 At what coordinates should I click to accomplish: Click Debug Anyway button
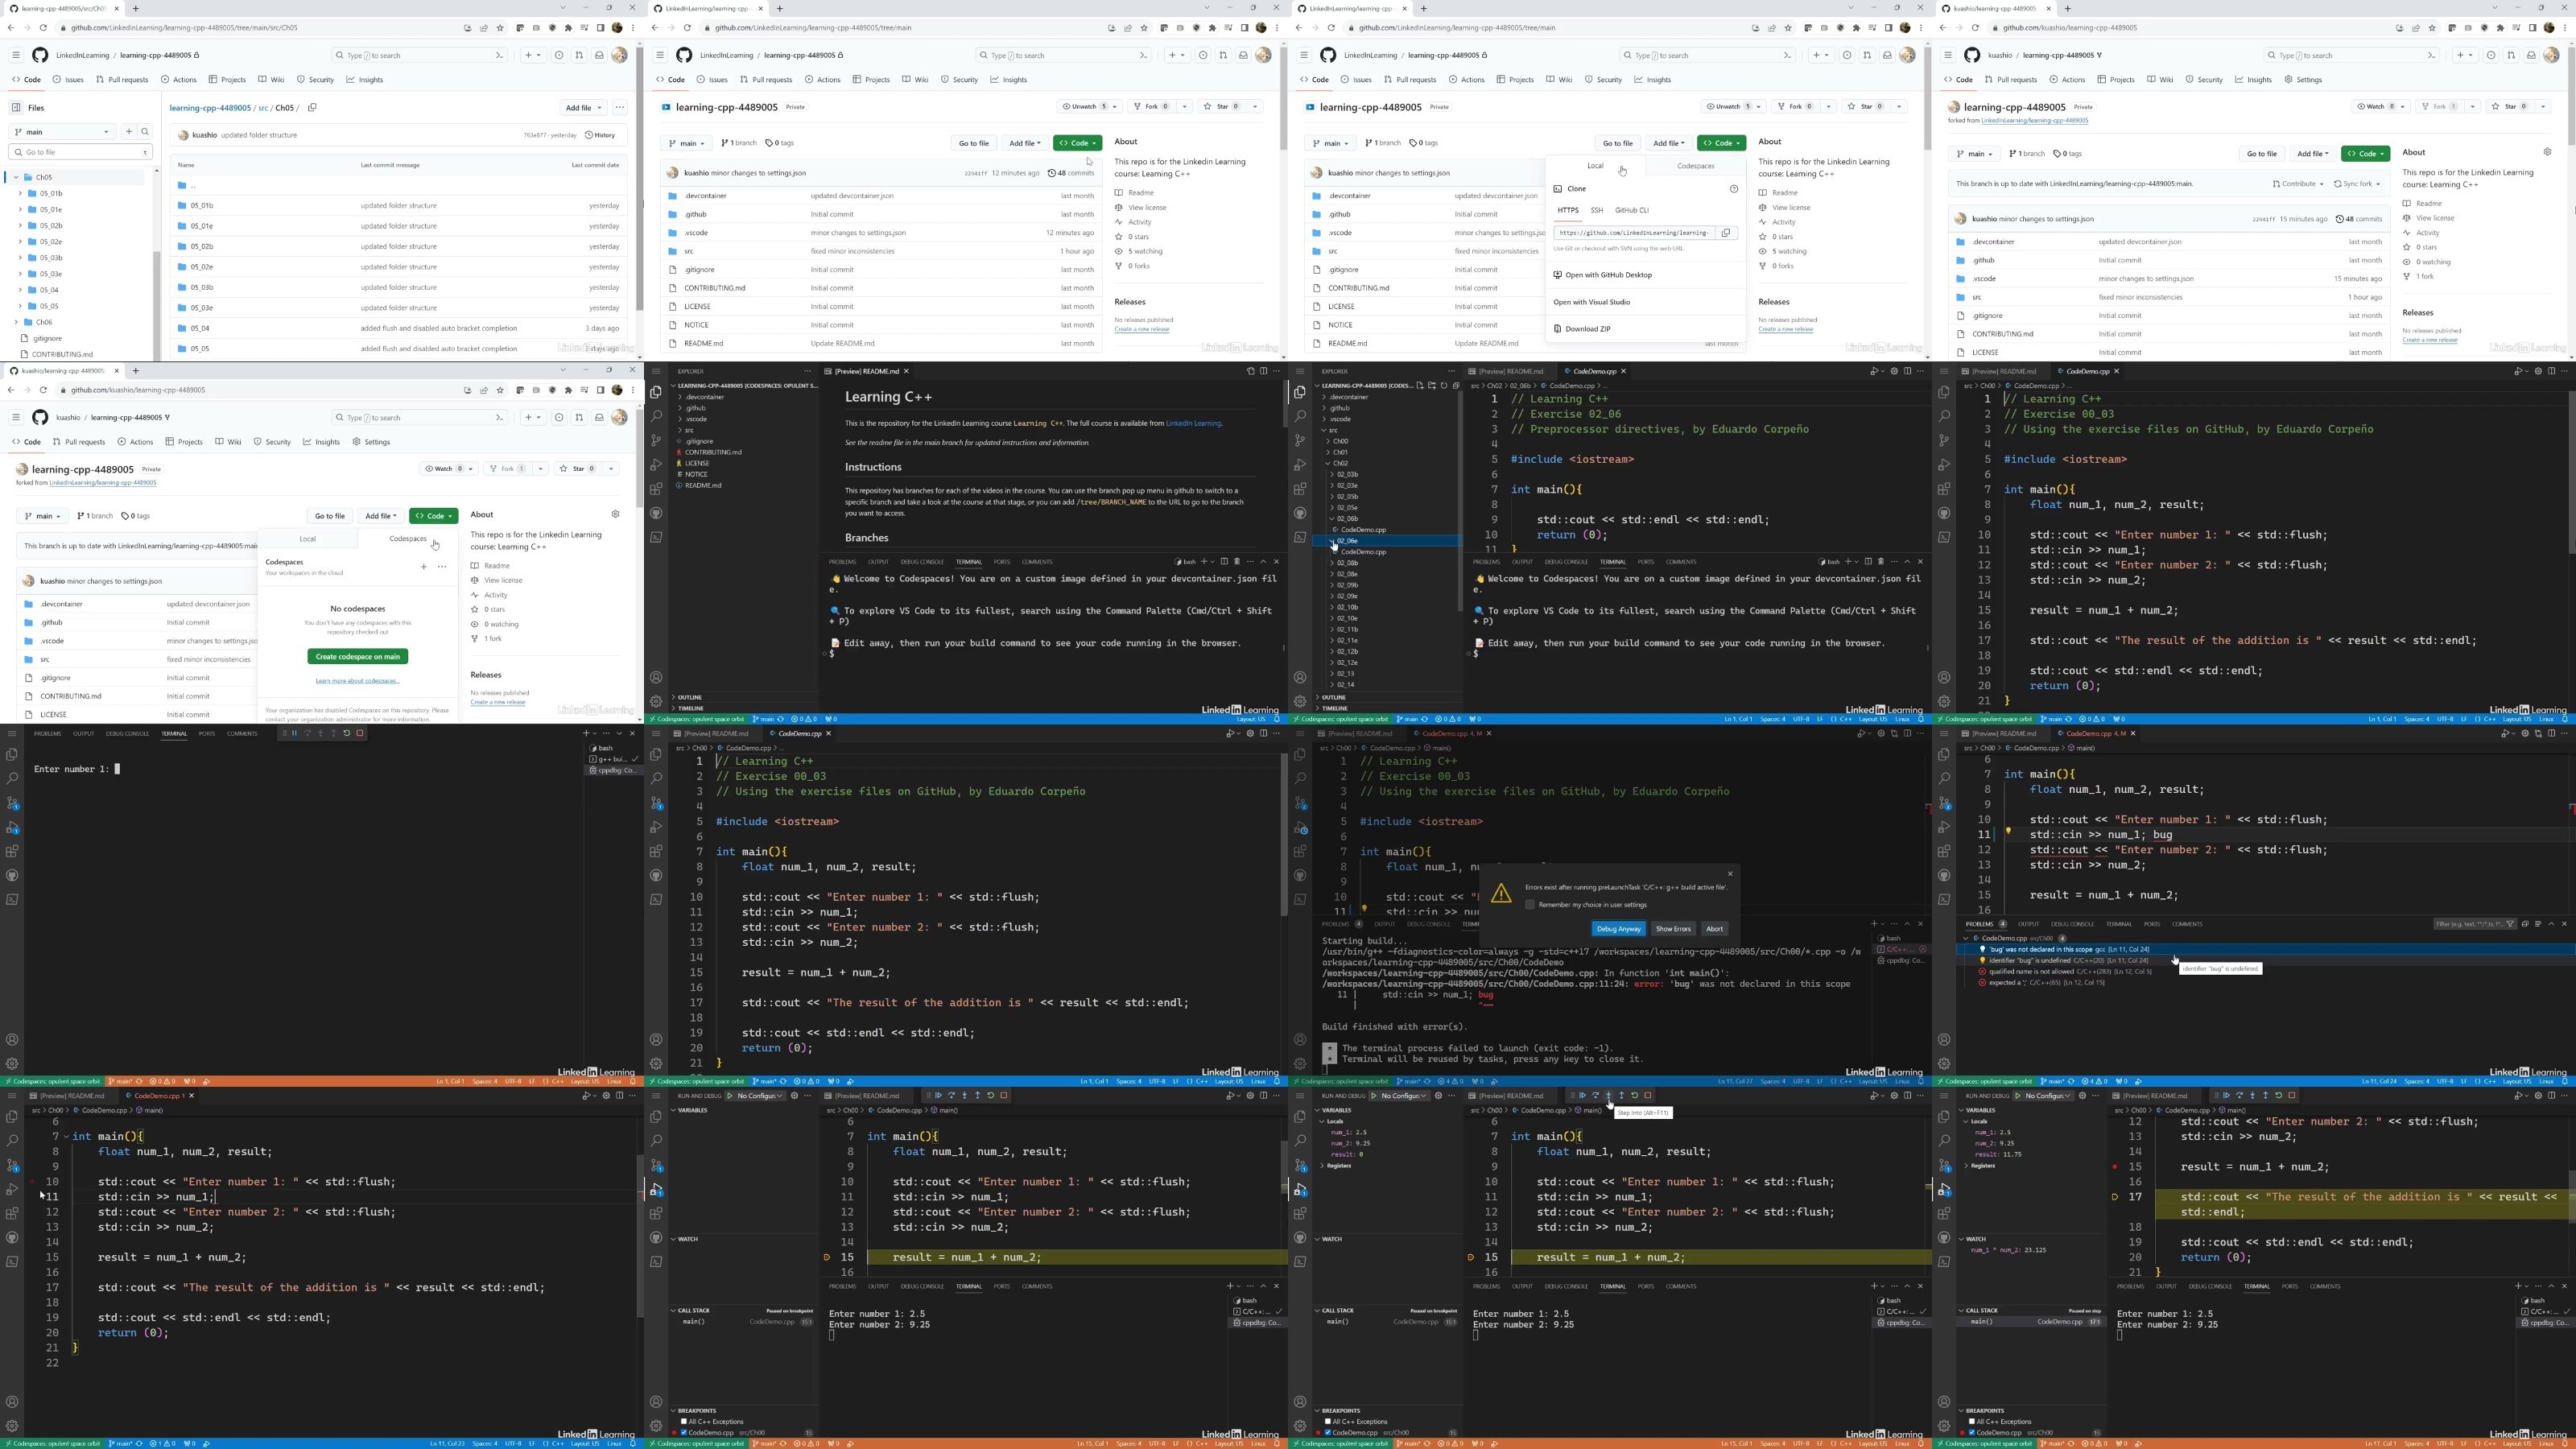point(1618,929)
